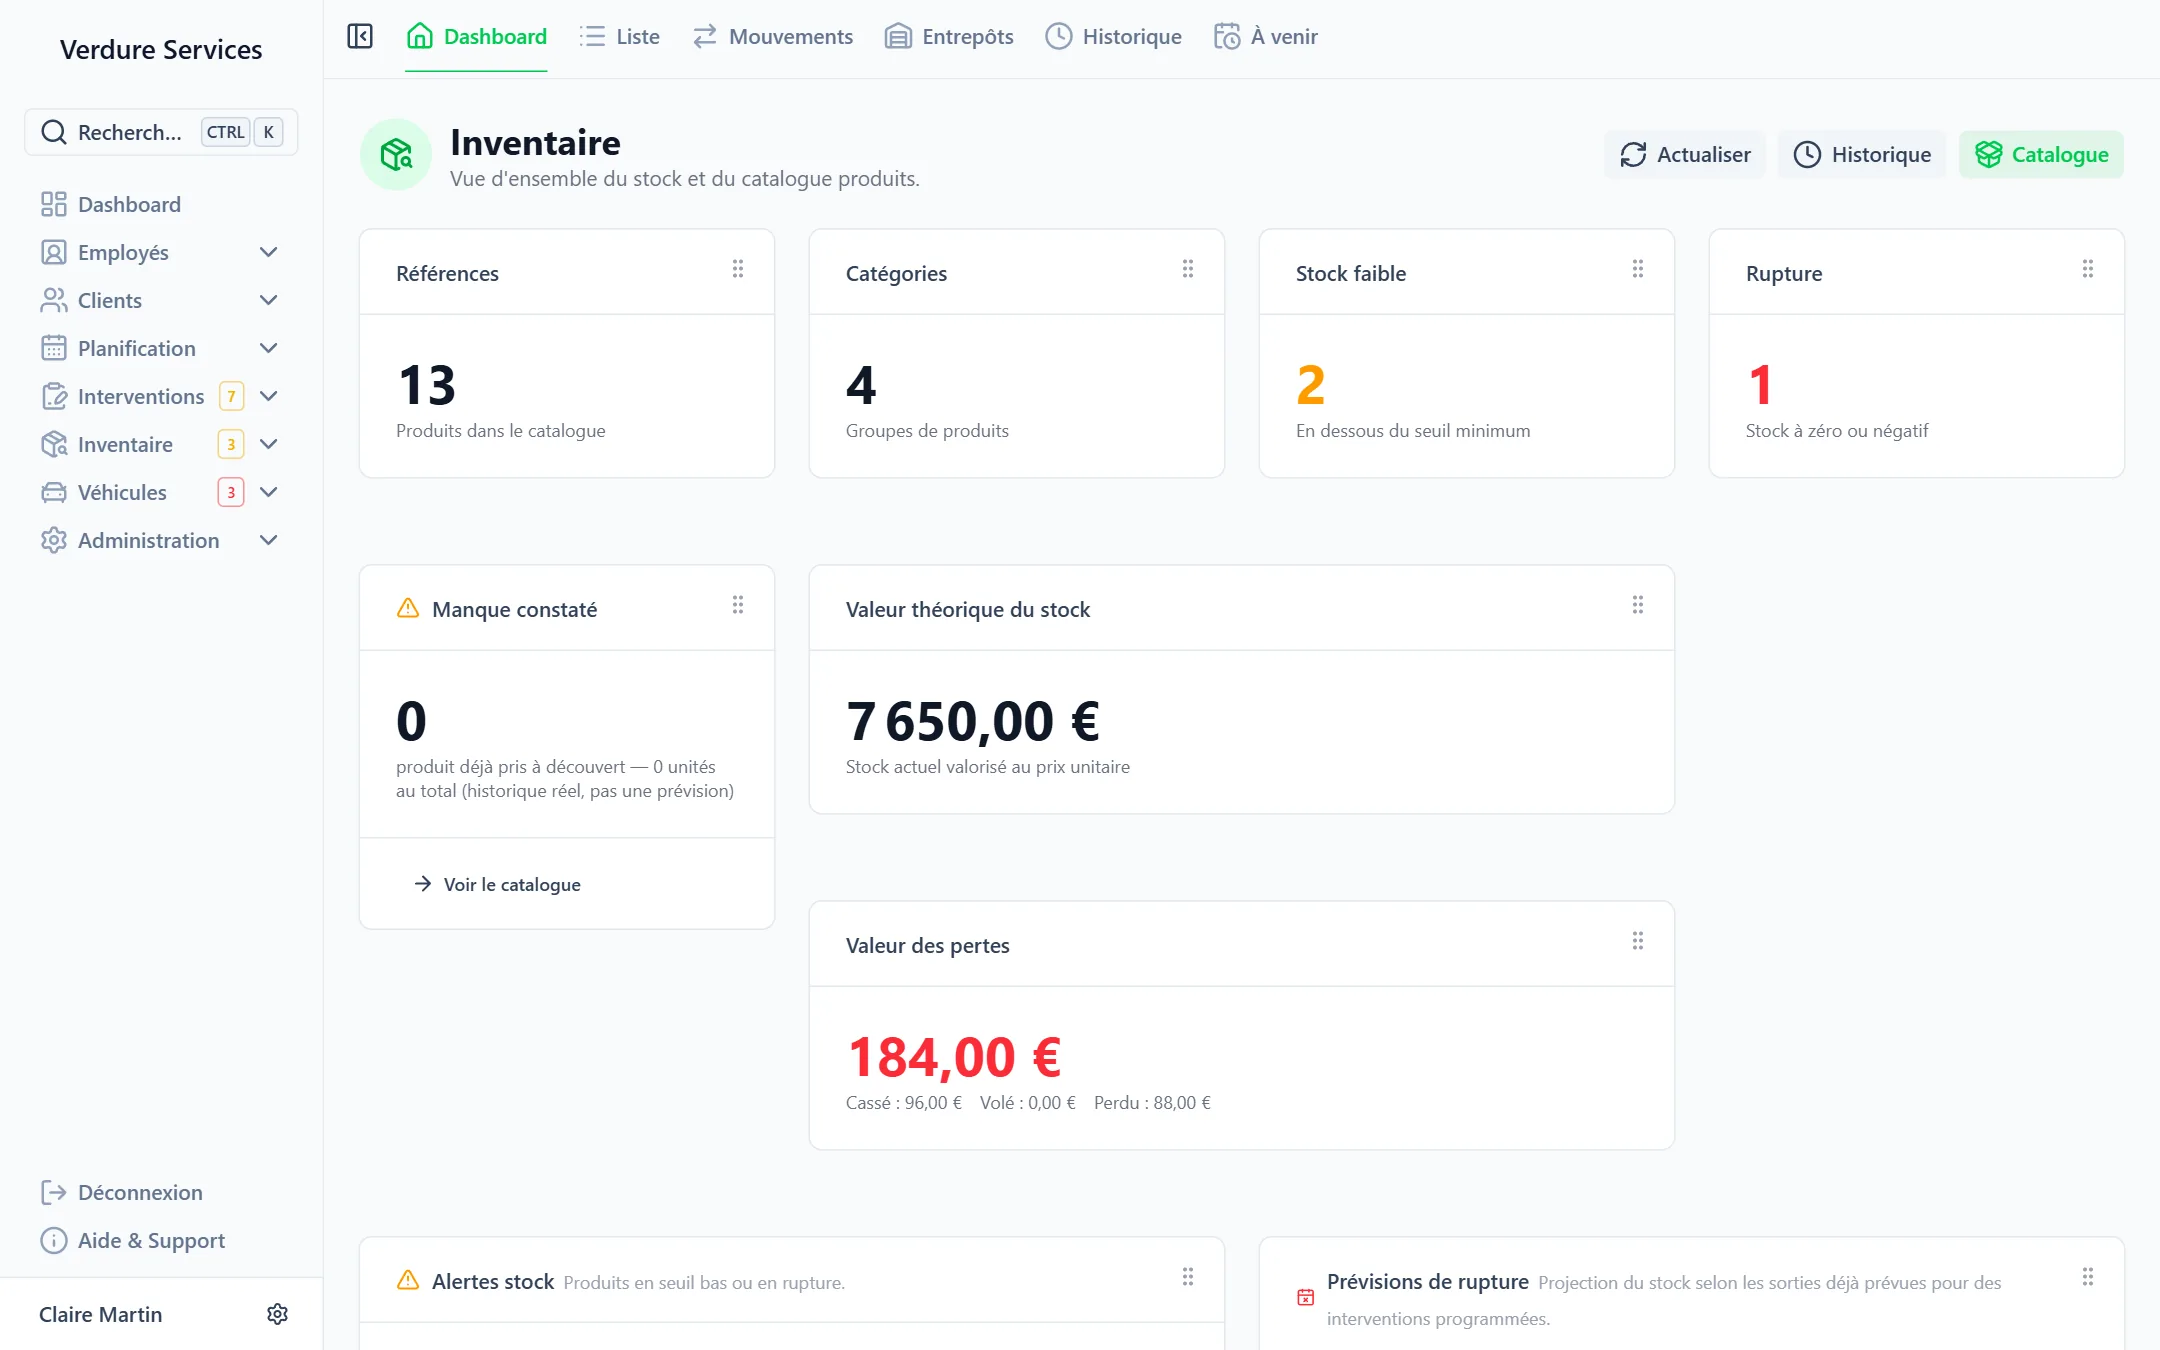Switch to the Mouvements tab

pyautogui.click(x=773, y=37)
